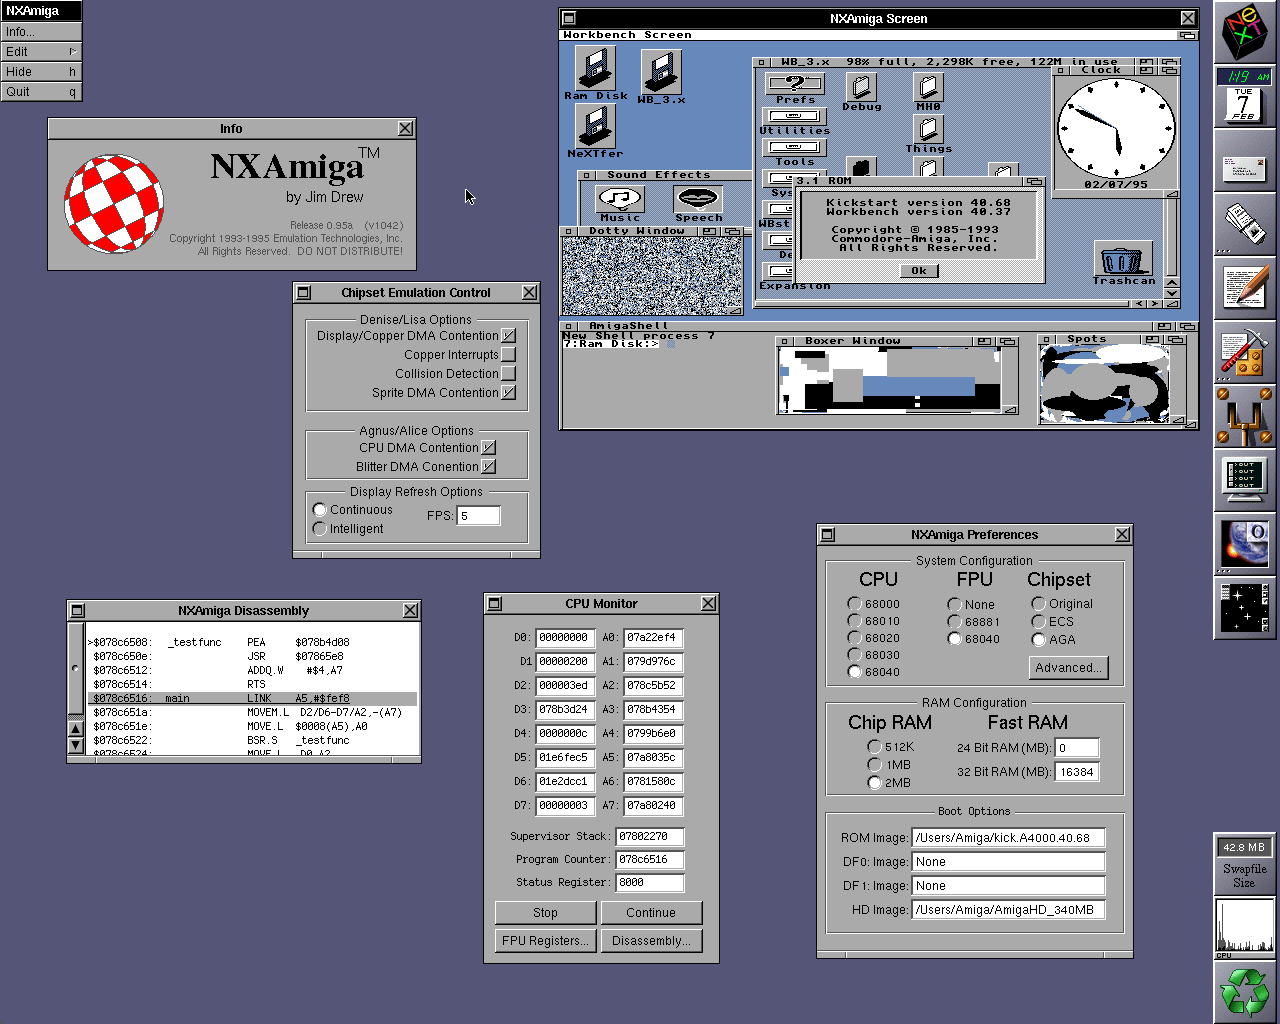Select 2MB Chip RAM
The image size is (1280, 1024).
point(875,783)
